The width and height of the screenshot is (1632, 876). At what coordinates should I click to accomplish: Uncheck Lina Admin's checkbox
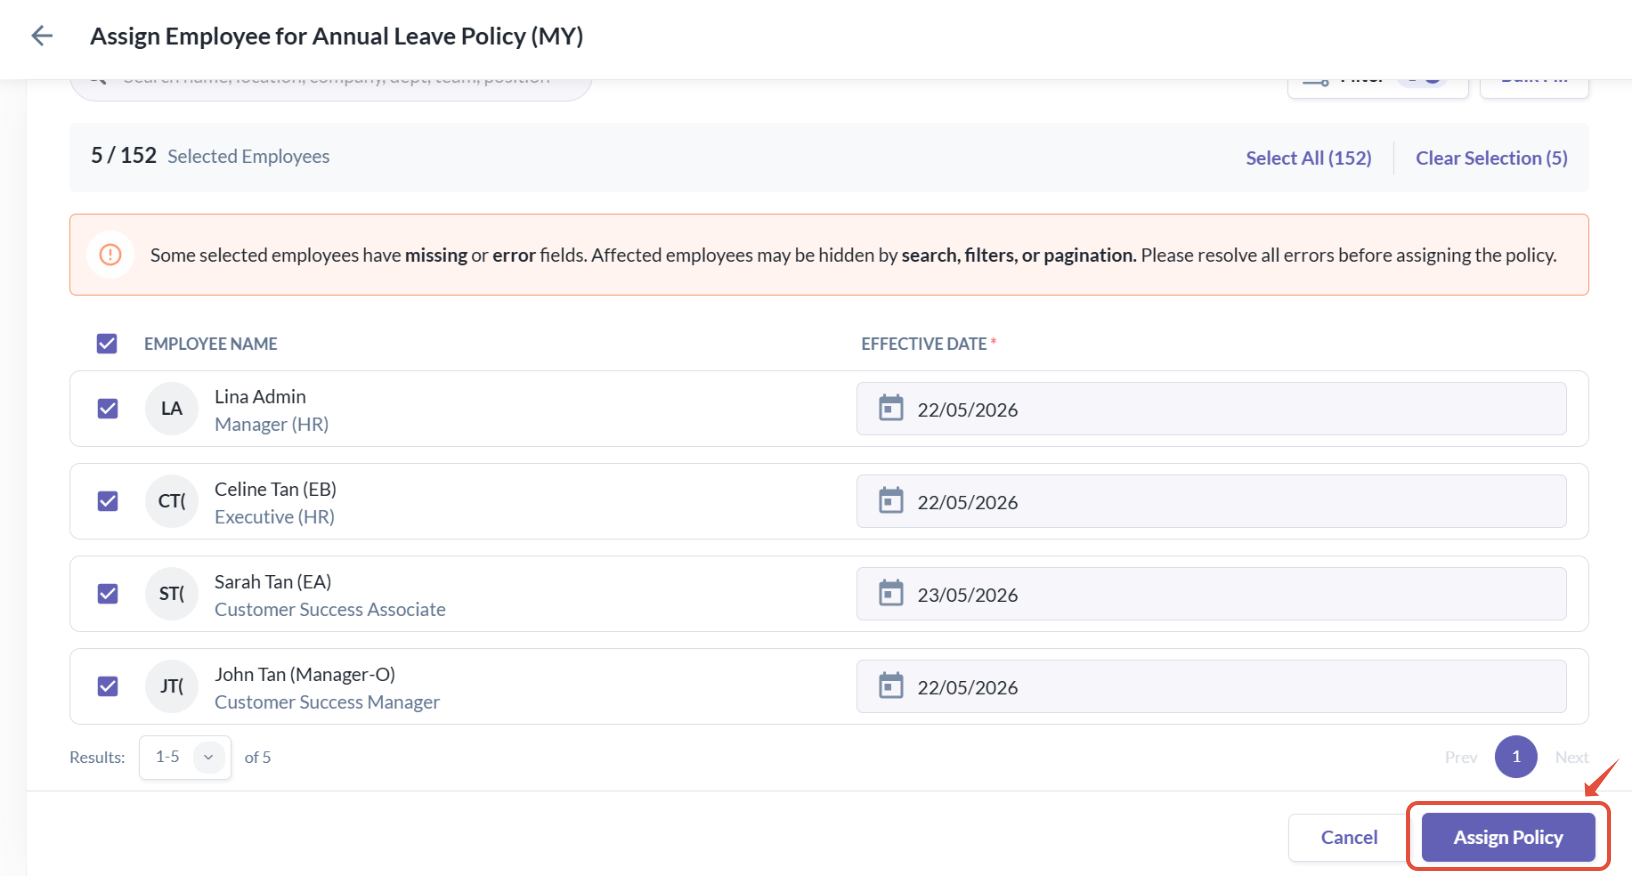point(108,409)
